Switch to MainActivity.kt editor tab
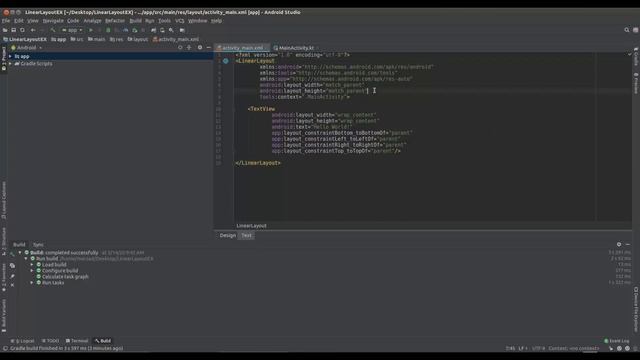This screenshot has width=640, height=360. pyautogui.click(x=296, y=48)
